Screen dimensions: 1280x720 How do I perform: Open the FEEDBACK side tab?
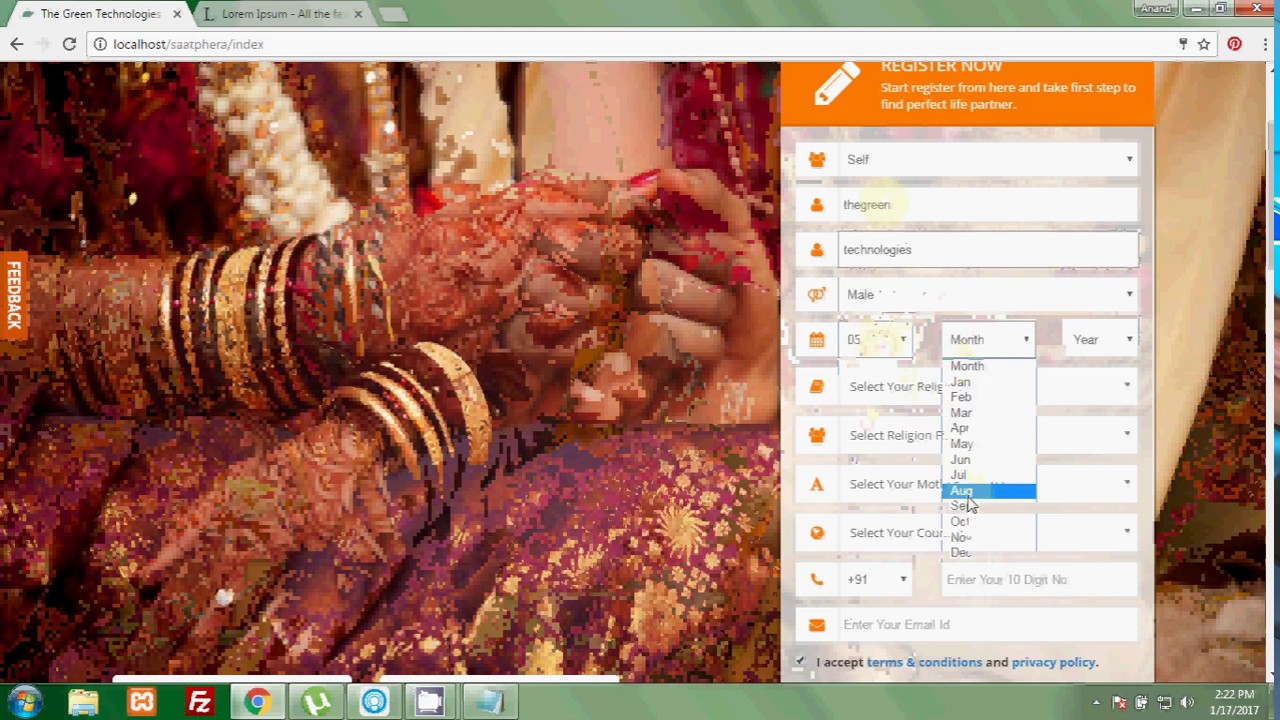point(13,295)
